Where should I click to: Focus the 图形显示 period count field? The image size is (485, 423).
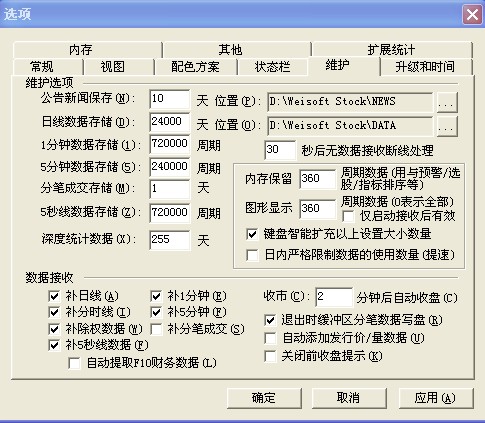(317, 209)
